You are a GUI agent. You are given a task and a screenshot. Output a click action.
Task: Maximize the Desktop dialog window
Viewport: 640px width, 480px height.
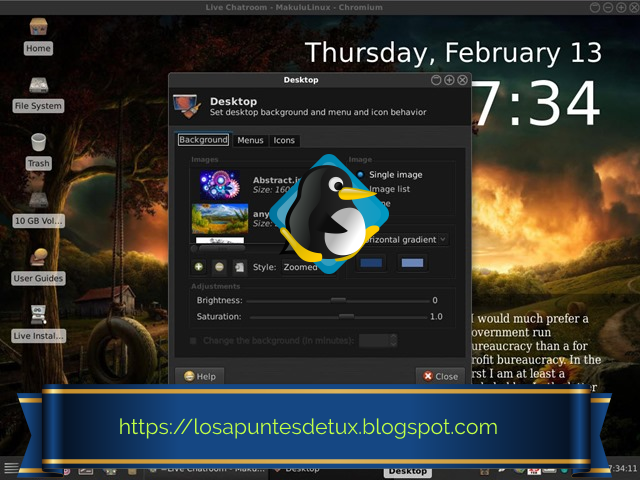coord(449,80)
